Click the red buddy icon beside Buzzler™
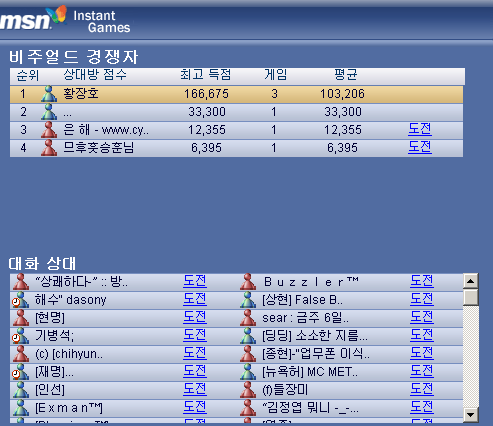The image size is (493, 426). click(248, 282)
